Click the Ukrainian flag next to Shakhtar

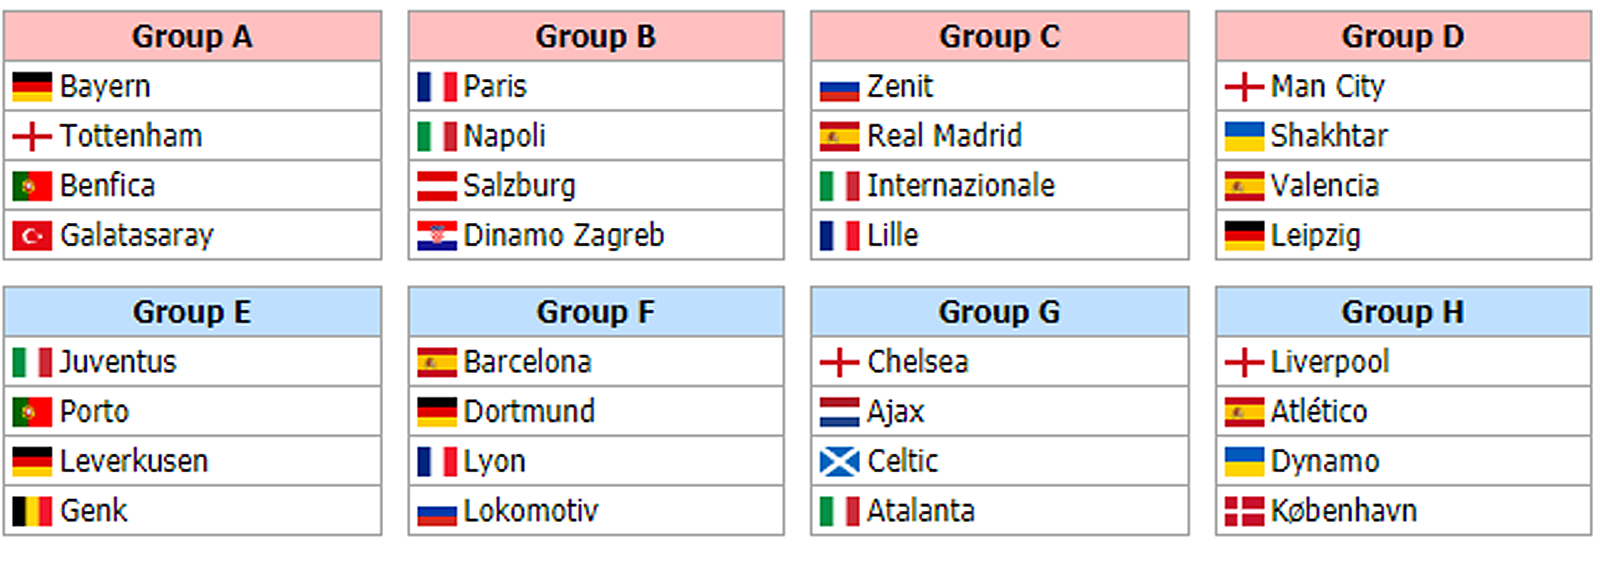tap(1244, 137)
